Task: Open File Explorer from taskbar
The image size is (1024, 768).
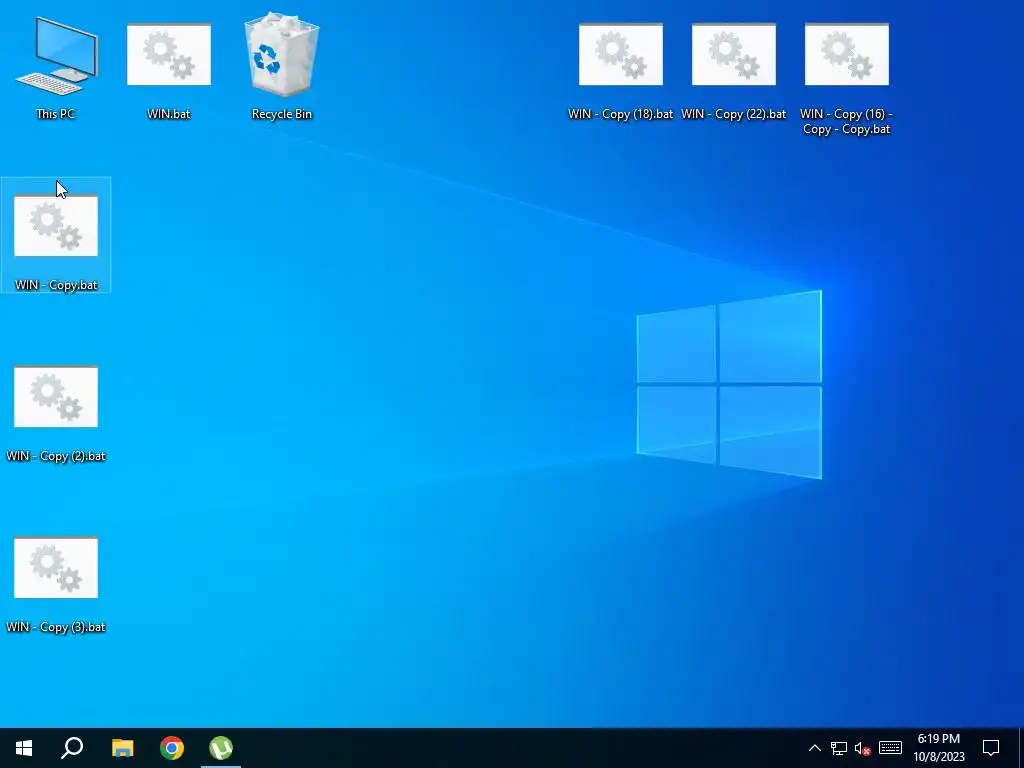Action: 122,748
